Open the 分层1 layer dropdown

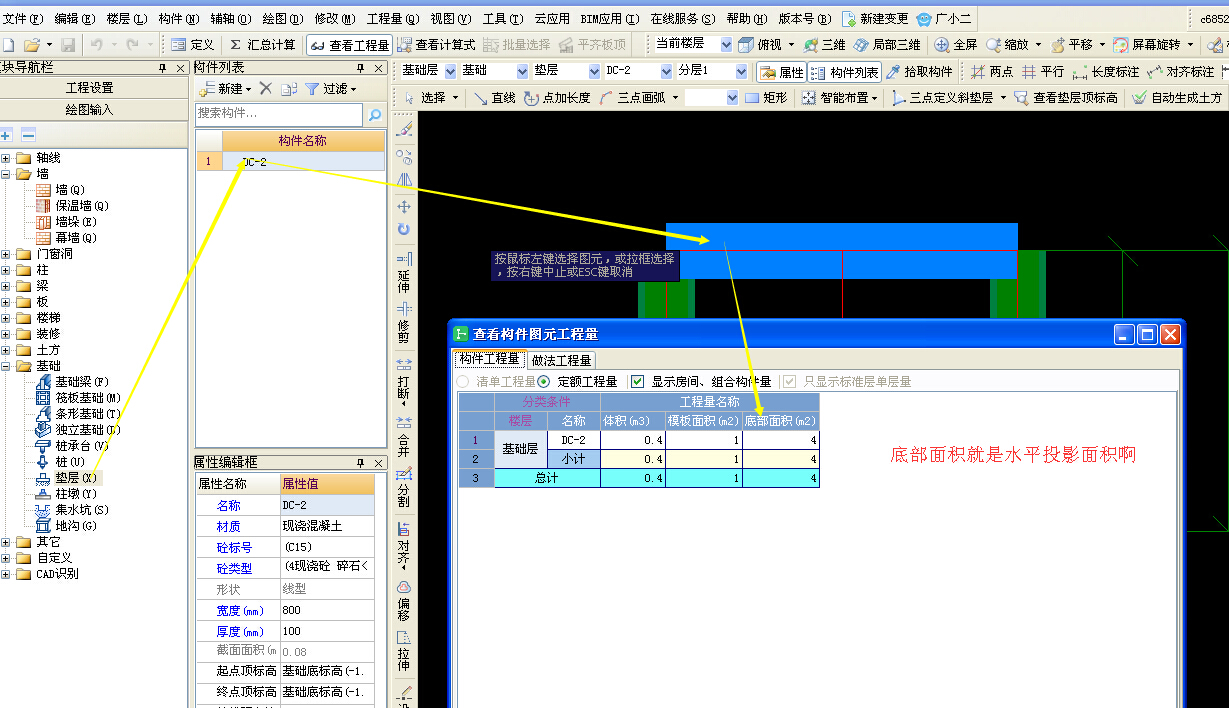[x=741, y=71]
